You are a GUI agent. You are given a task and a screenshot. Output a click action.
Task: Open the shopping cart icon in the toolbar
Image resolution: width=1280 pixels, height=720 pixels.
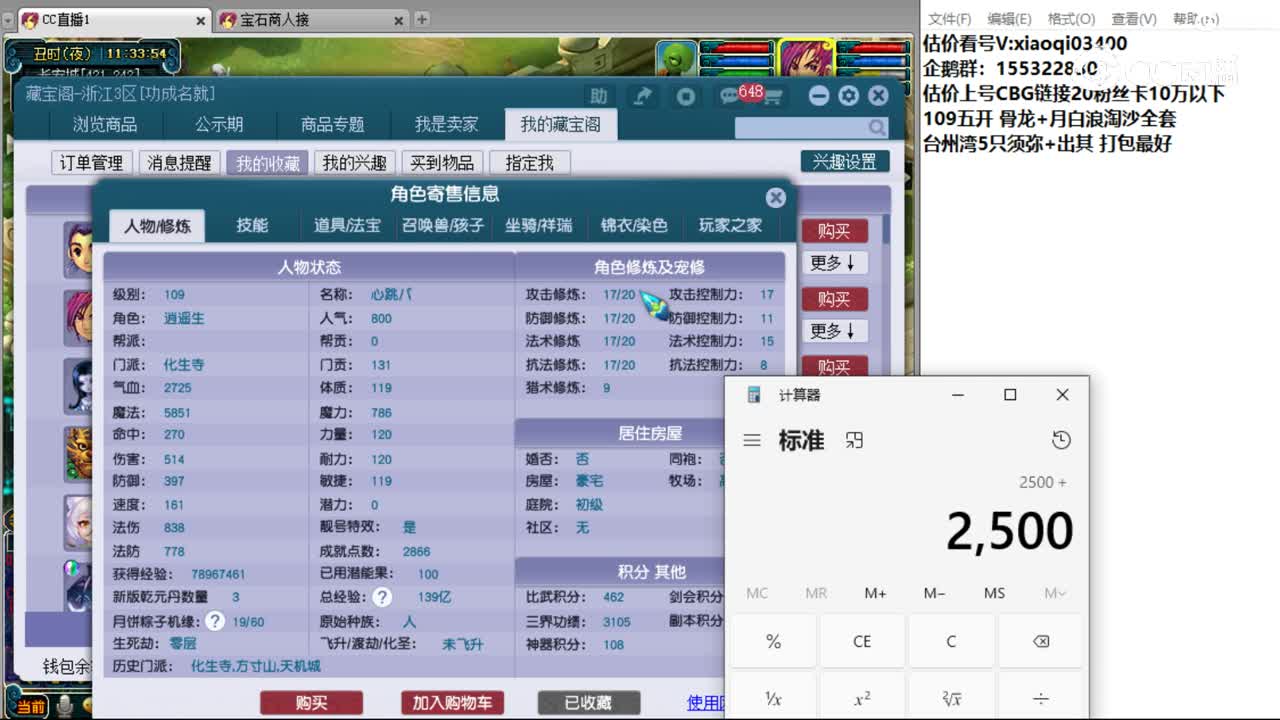[x=774, y=95]
